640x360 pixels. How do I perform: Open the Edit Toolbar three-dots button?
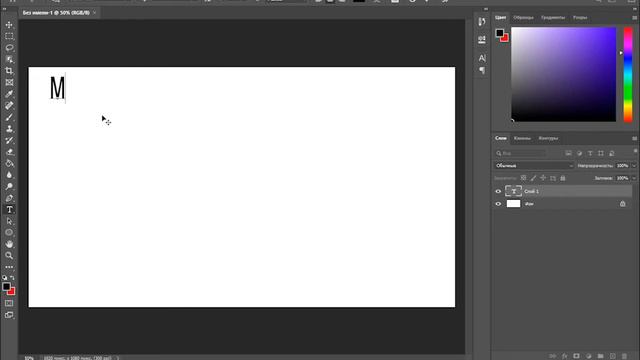pyautogui.click(x=9, y=267)
